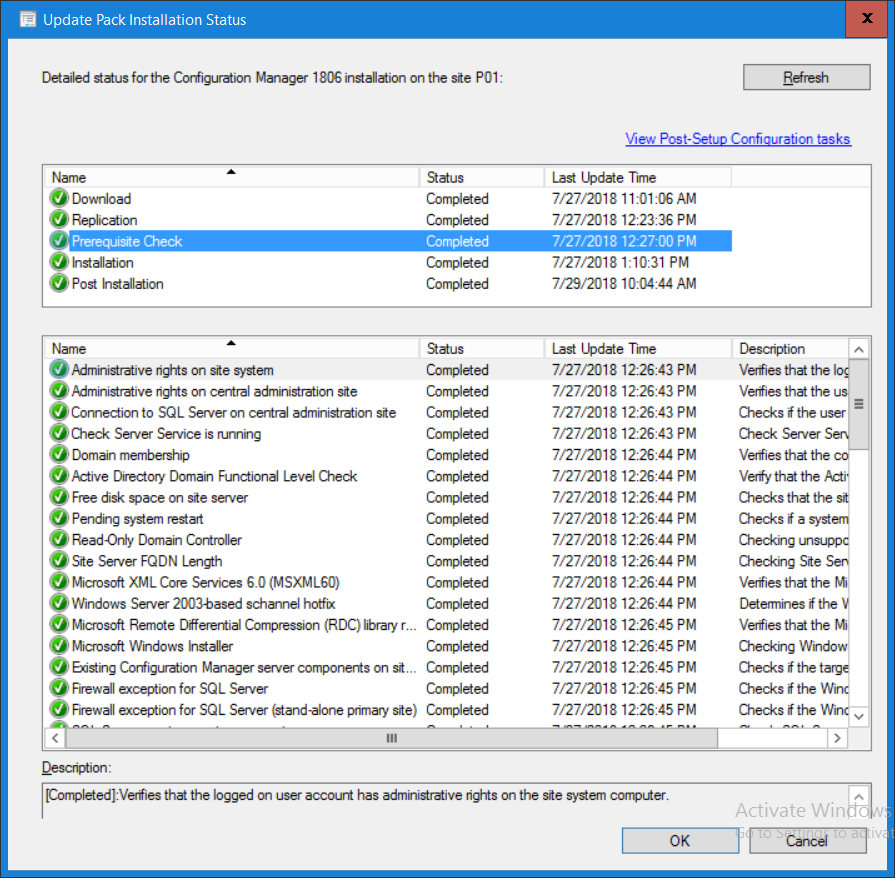Click the horizontal scrollbar right arrow in the lower list
Image resolution: width=895 pixels, height=878 pixels.
pyautogui.click(x=837, y=738)
